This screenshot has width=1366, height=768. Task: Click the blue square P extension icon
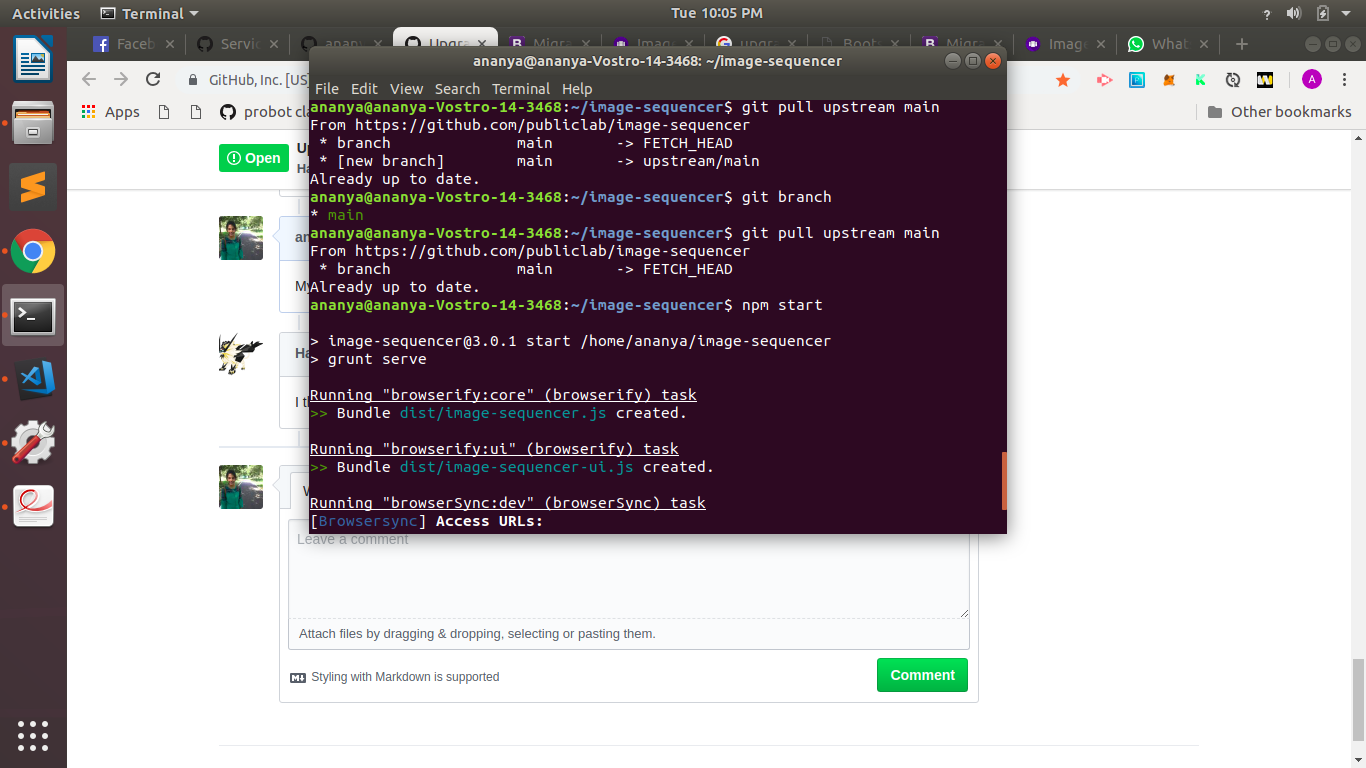[x=1137, y=80]
